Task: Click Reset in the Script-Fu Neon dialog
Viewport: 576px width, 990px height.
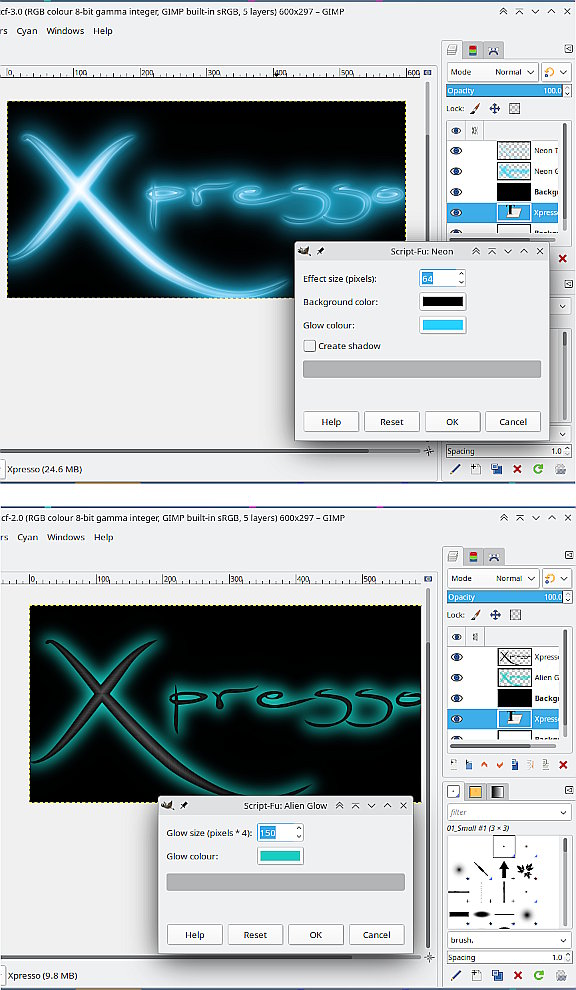Action: [x=392, y=422]
